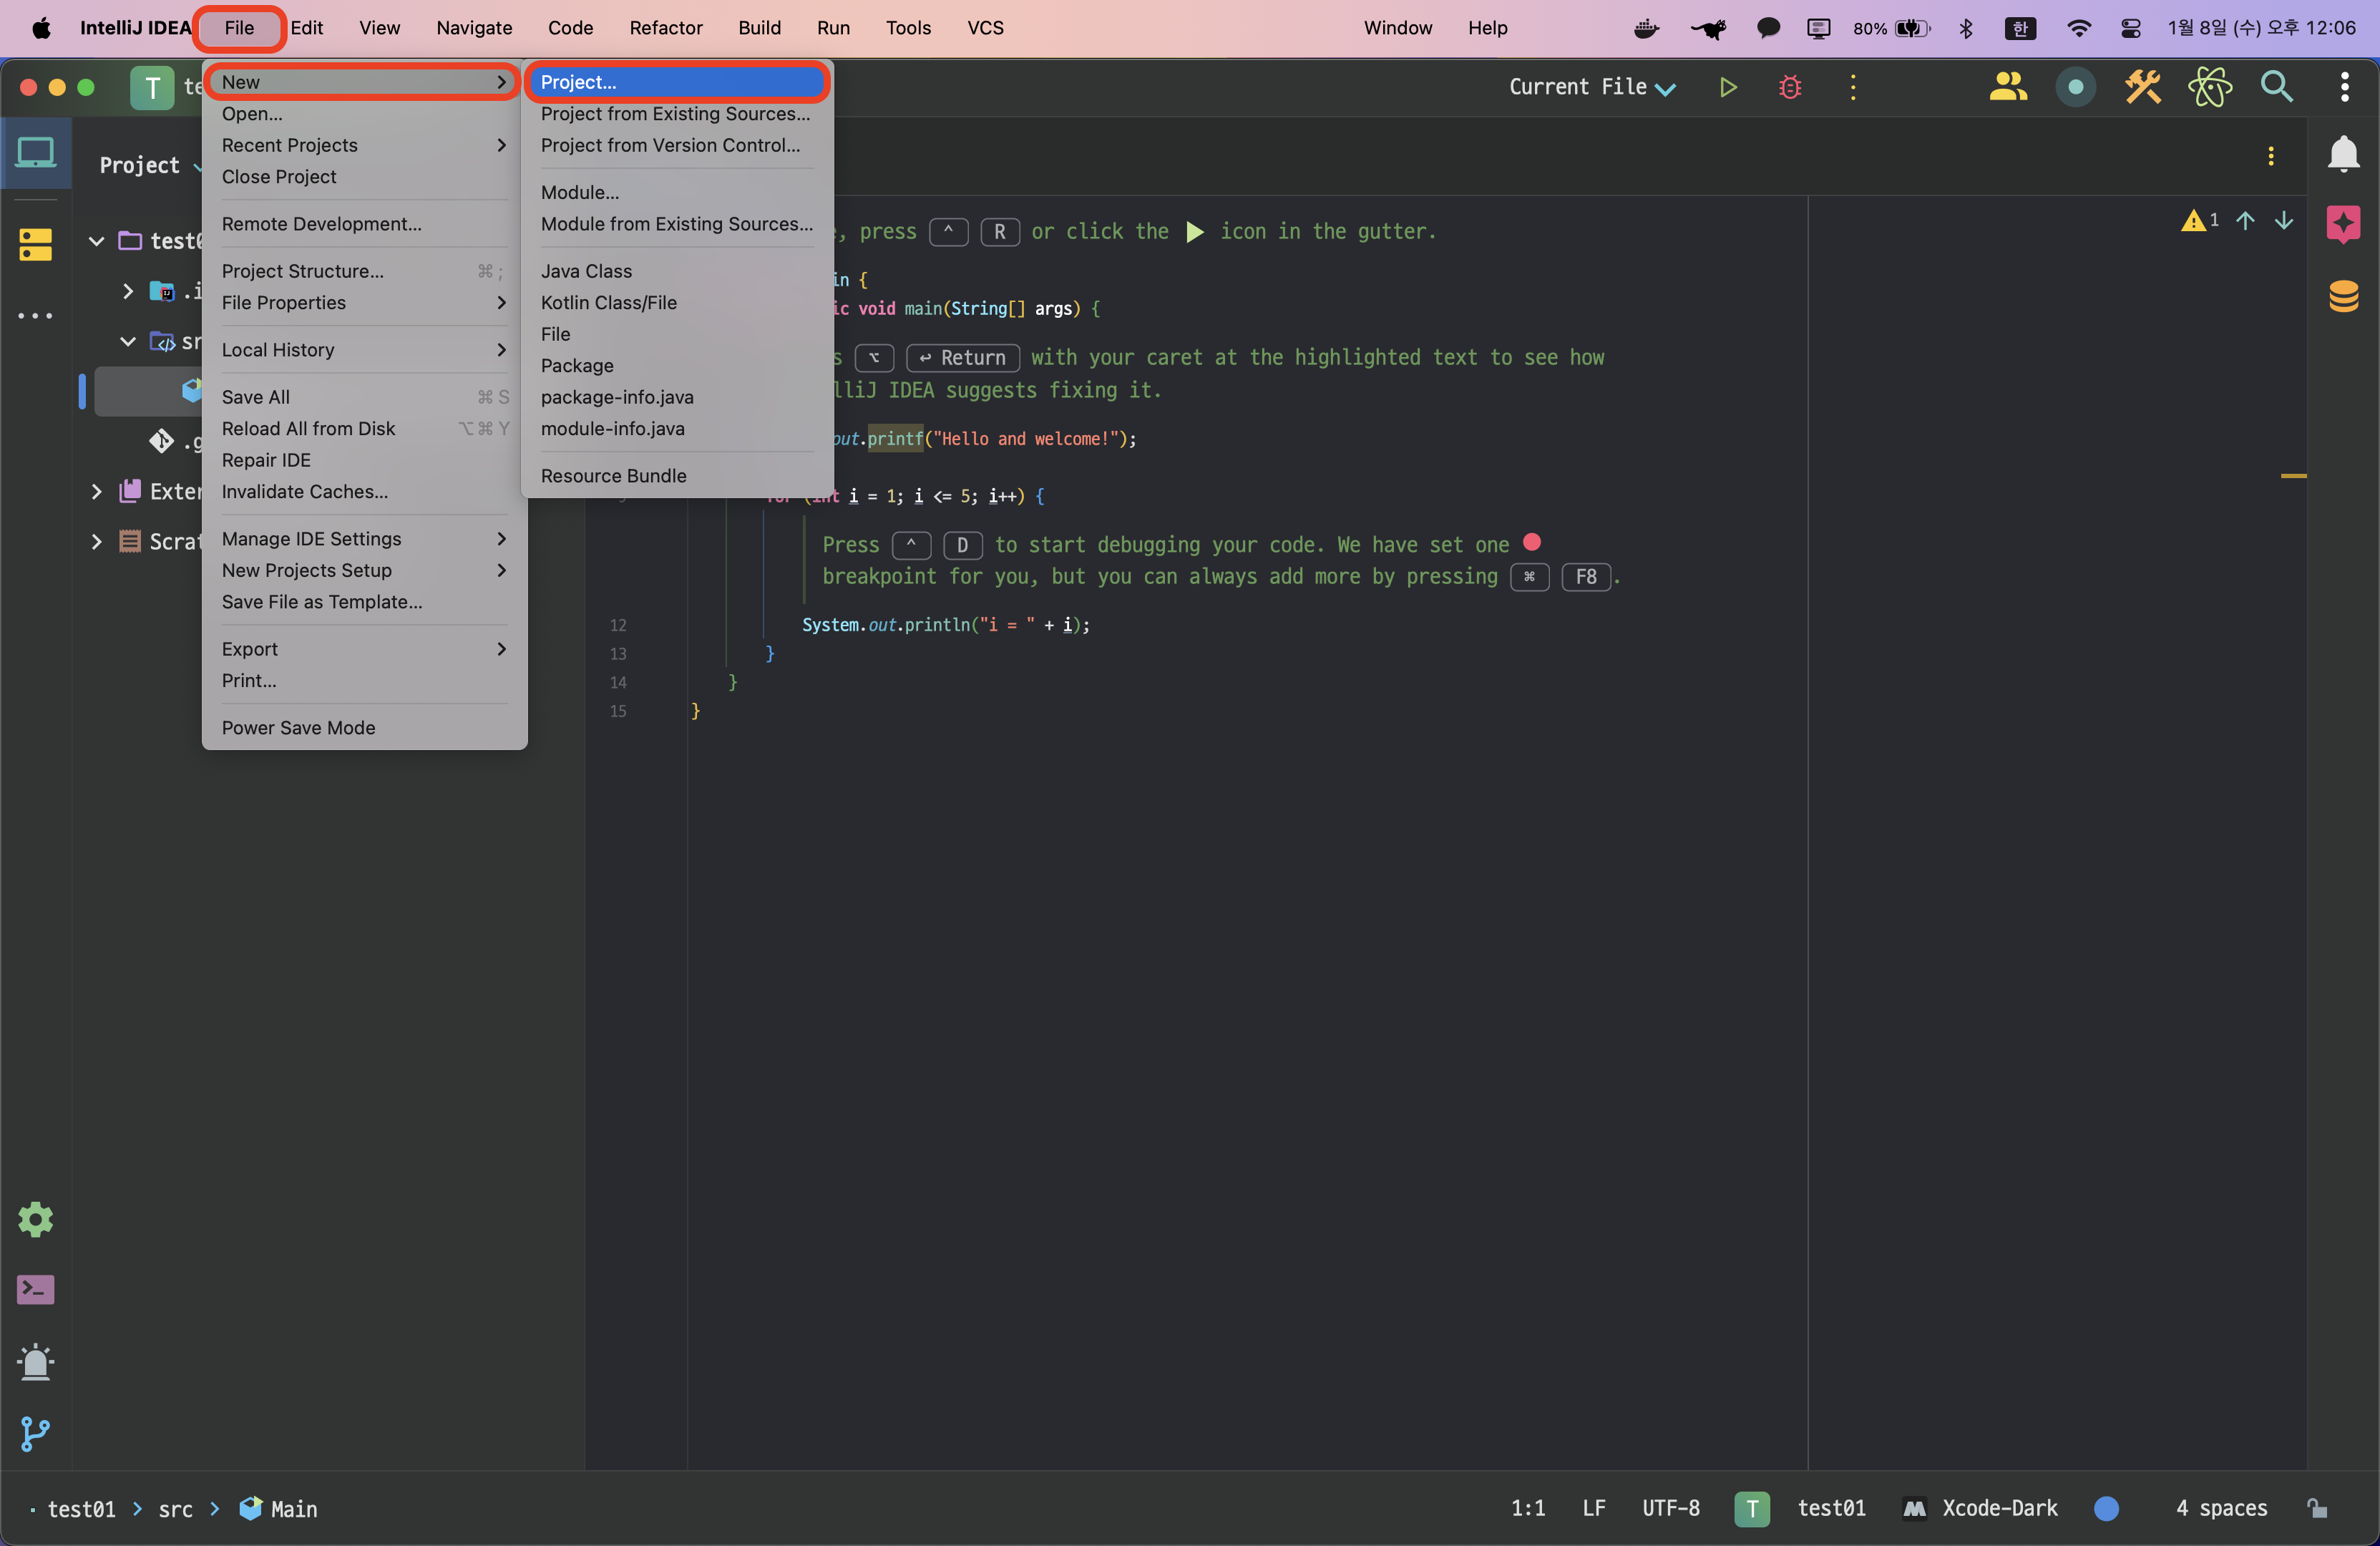
Task: Click the UTF-8 encoding status bar button
Action: tap(1670, 1508)
